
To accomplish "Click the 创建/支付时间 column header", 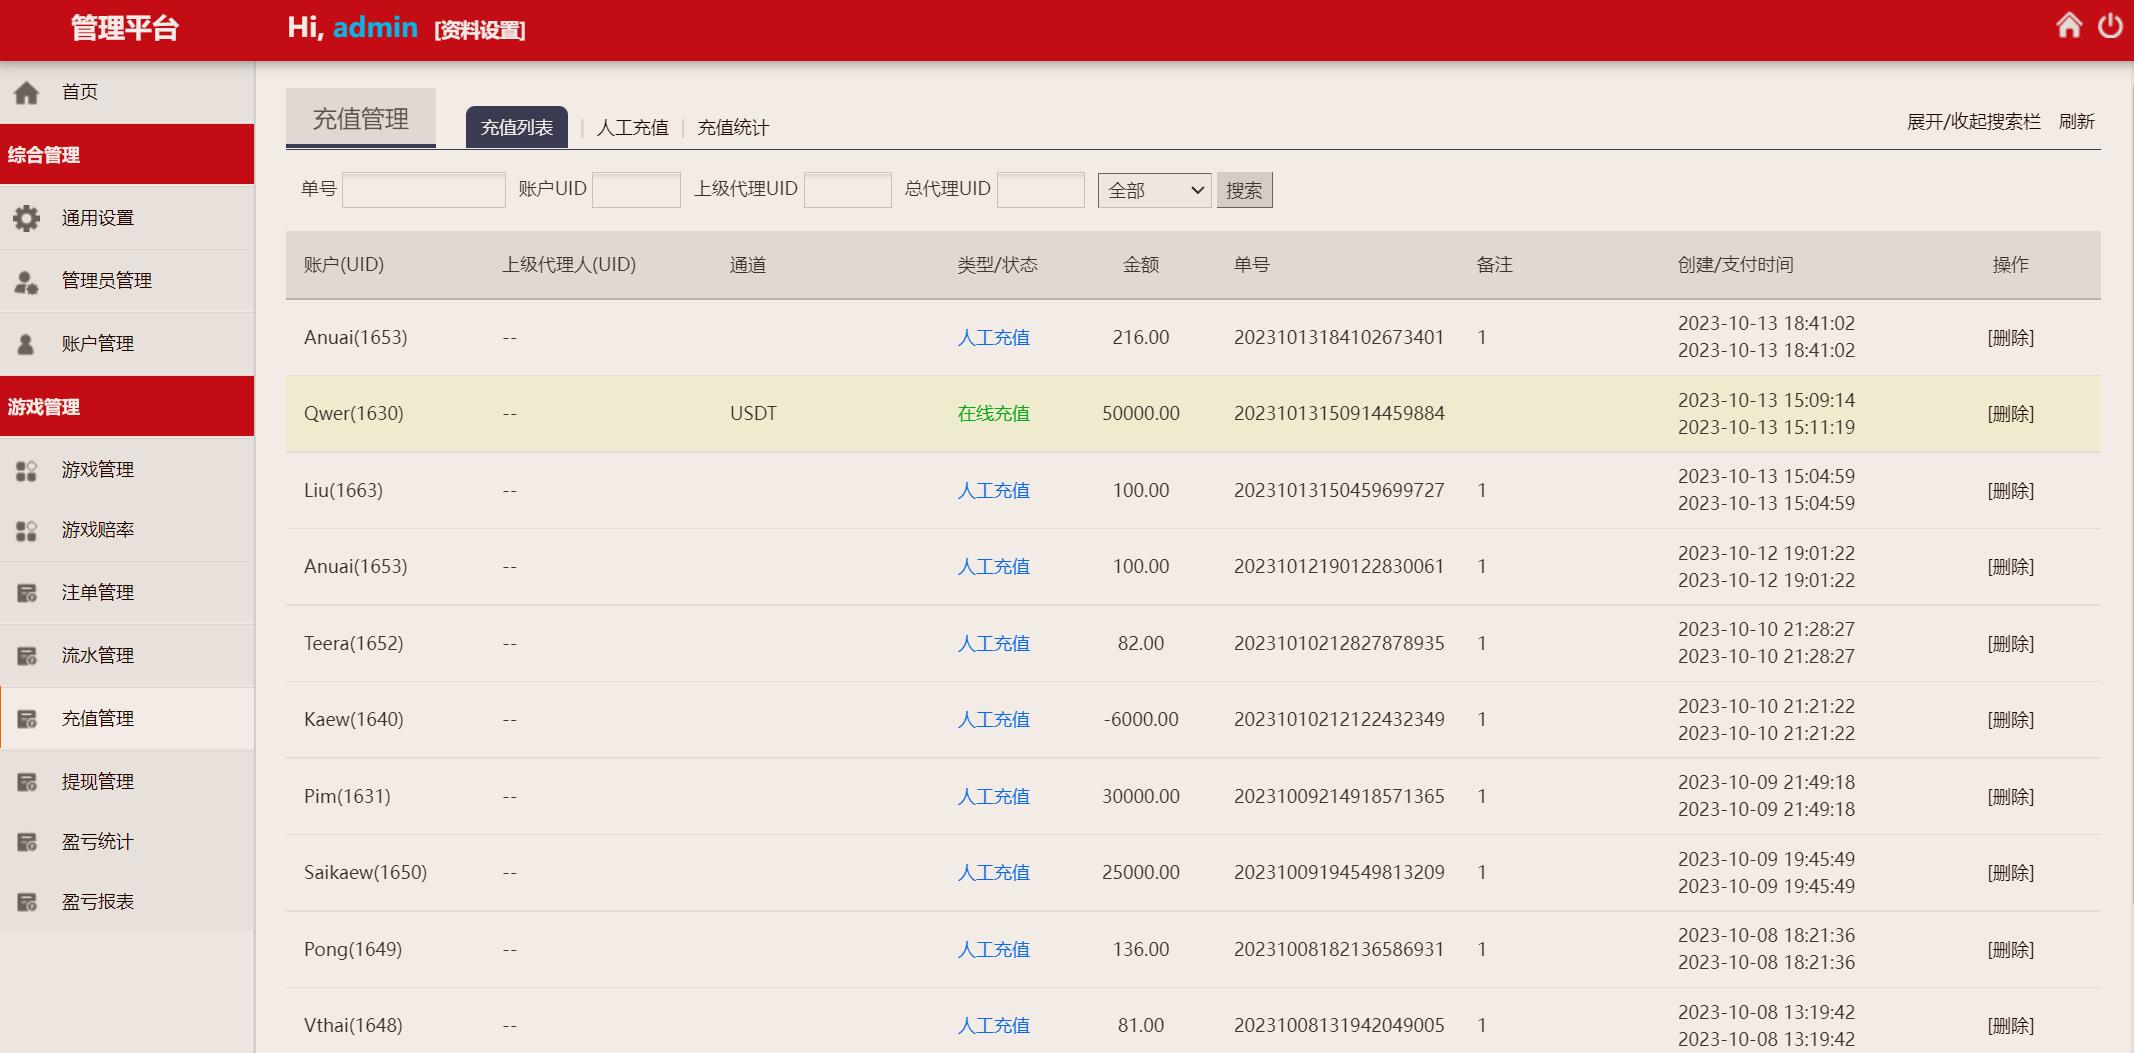I will pyautogui.click(x=1735, y=265).
